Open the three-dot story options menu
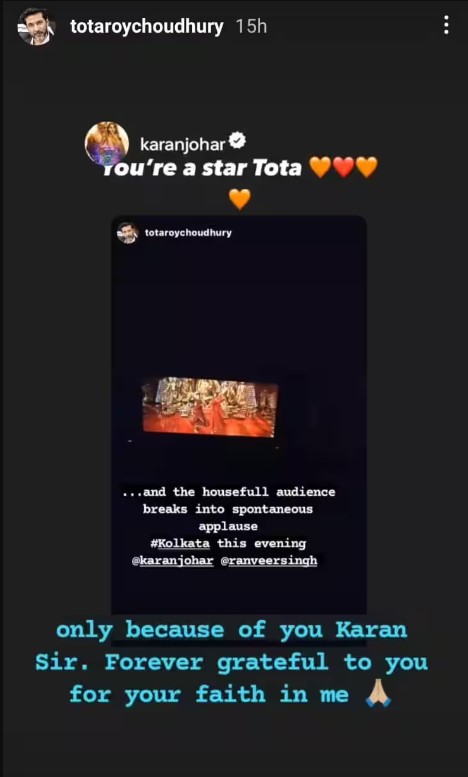The height and width of the screenshot is (777, 468). tap(446, 25)
